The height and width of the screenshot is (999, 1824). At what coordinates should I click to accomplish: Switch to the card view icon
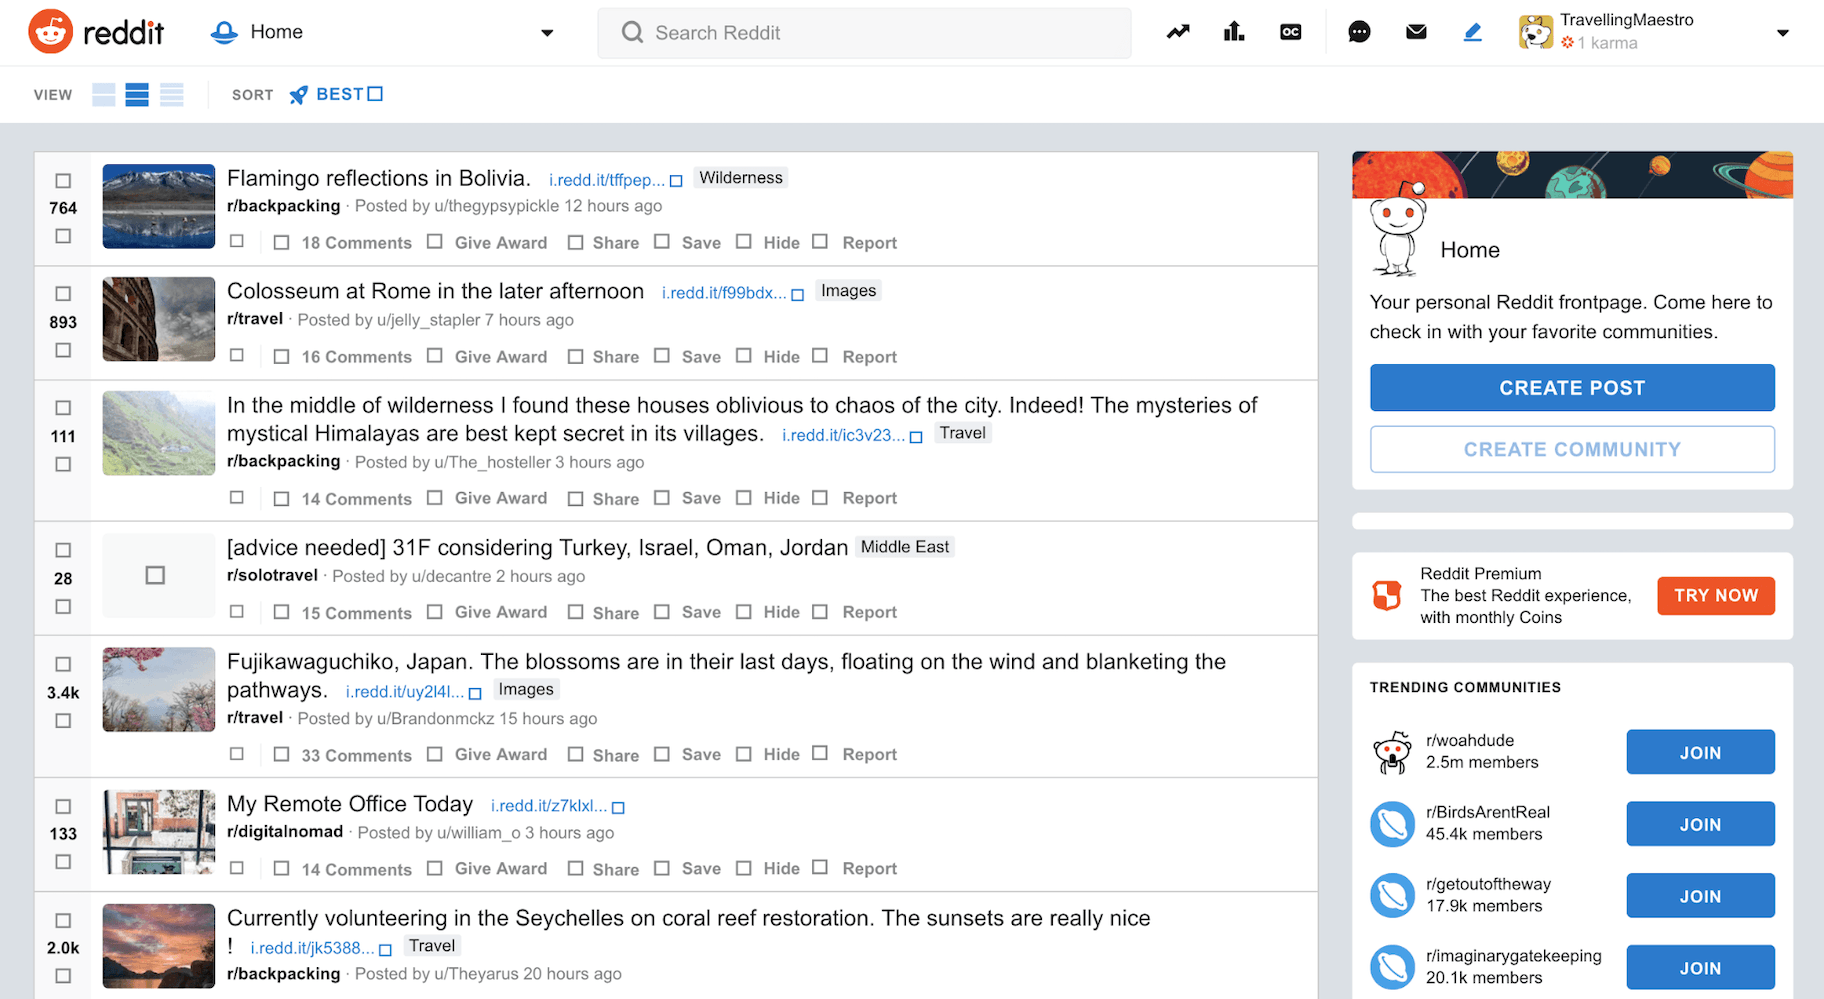(x=104, y=95)
